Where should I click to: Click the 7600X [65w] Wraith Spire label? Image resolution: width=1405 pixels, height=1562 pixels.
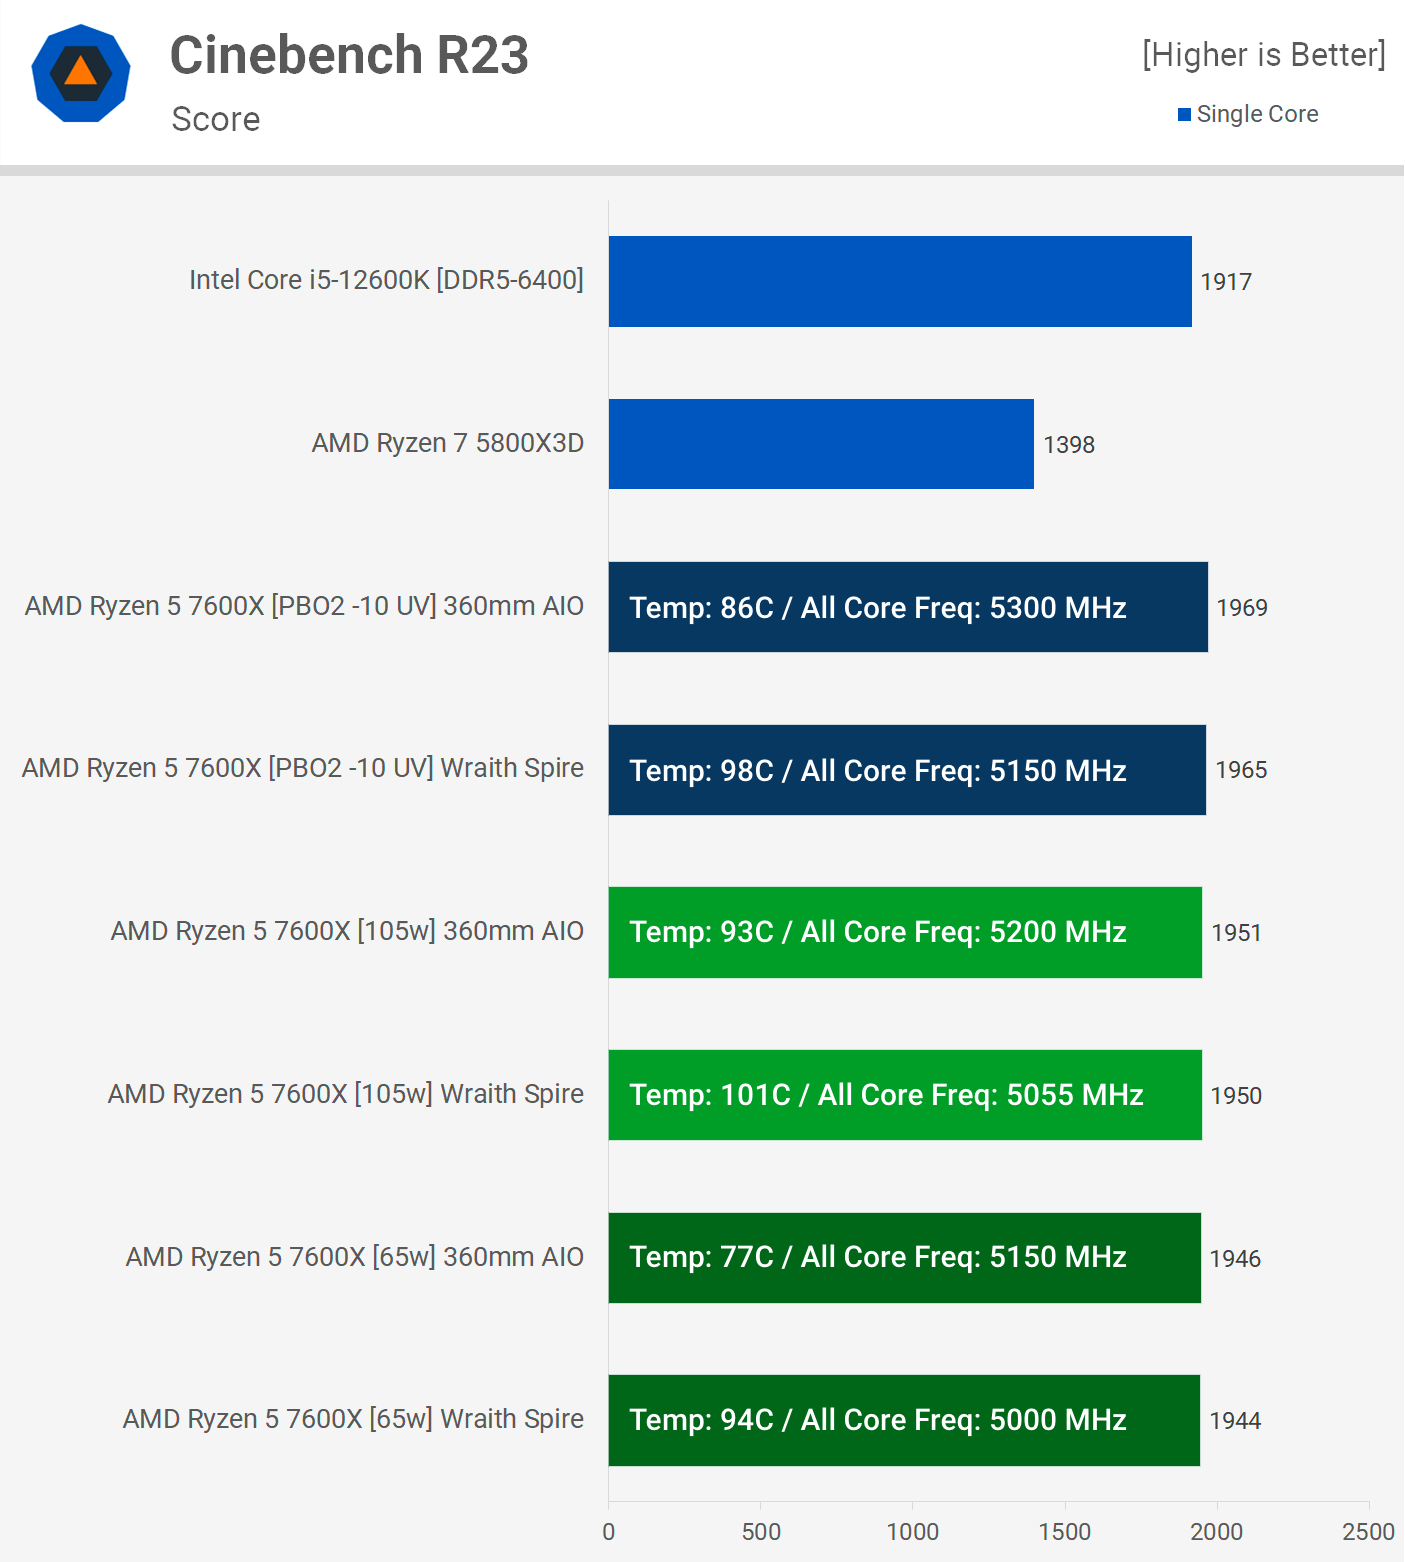[353, 1419]
